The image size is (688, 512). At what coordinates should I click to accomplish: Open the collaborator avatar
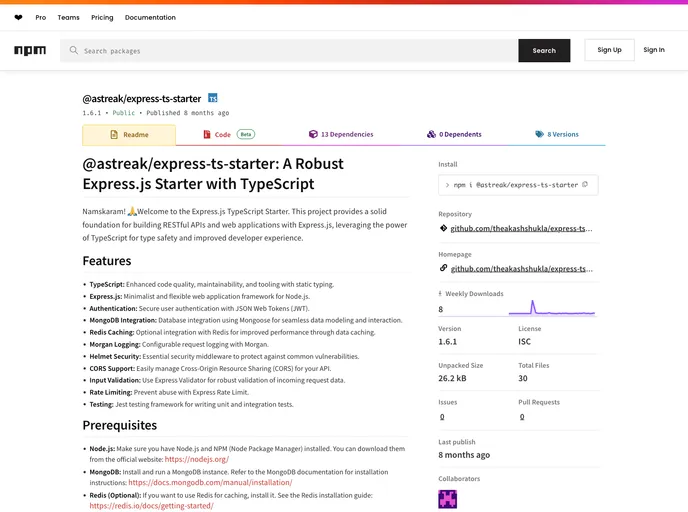pos(448,499)
